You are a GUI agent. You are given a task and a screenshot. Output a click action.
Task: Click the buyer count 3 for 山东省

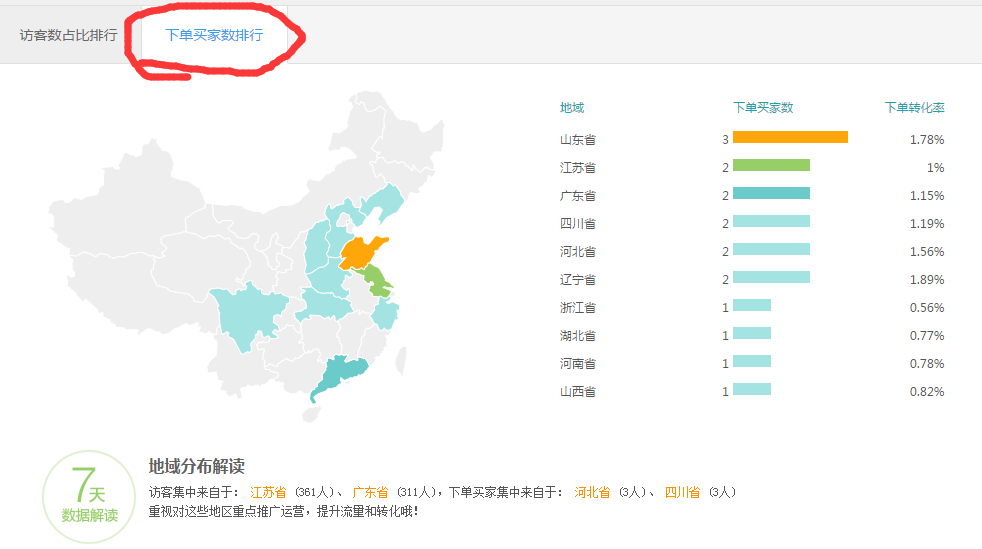[x=725, y=140]
